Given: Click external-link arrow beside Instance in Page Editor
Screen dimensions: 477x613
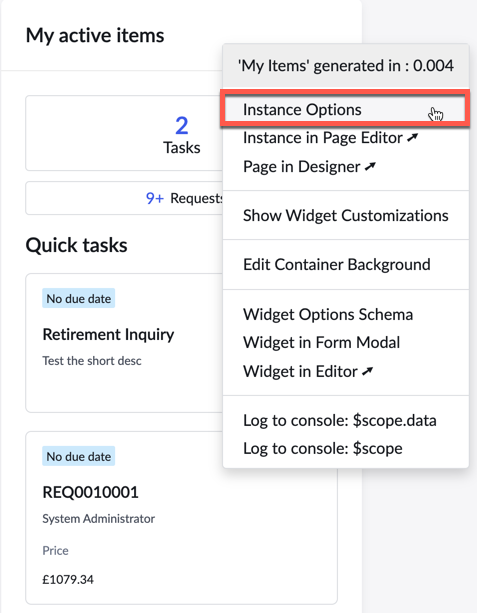Looking at the screenshot, I should pyautogui.click(x=412, y=137).
